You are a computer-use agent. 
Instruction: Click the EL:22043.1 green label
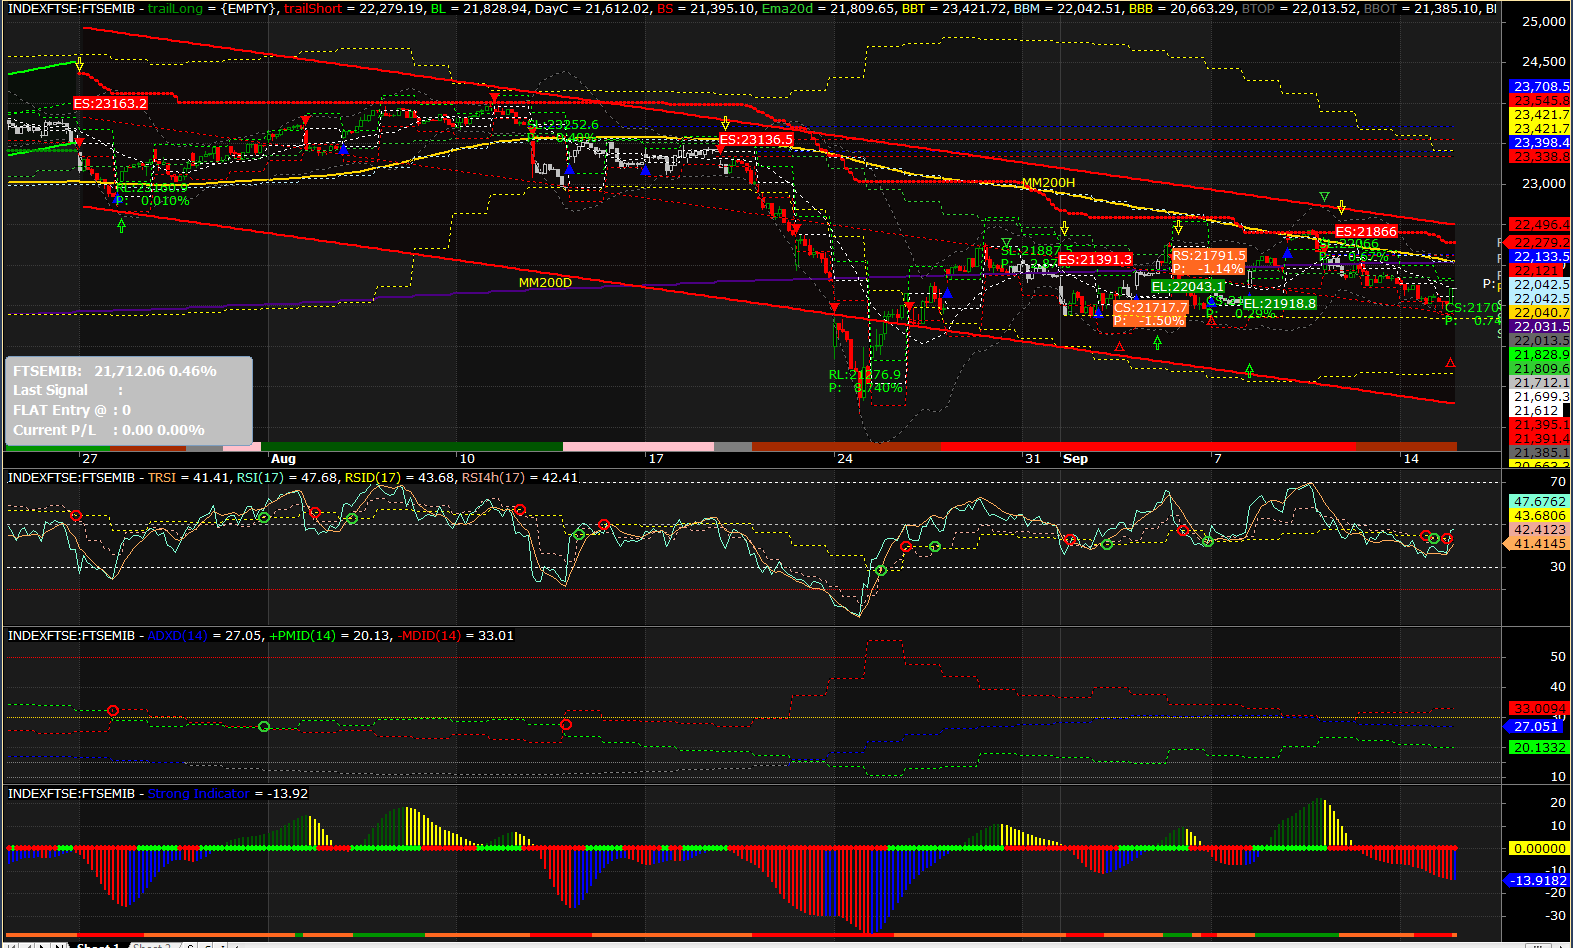click(x=1188, y=286)
